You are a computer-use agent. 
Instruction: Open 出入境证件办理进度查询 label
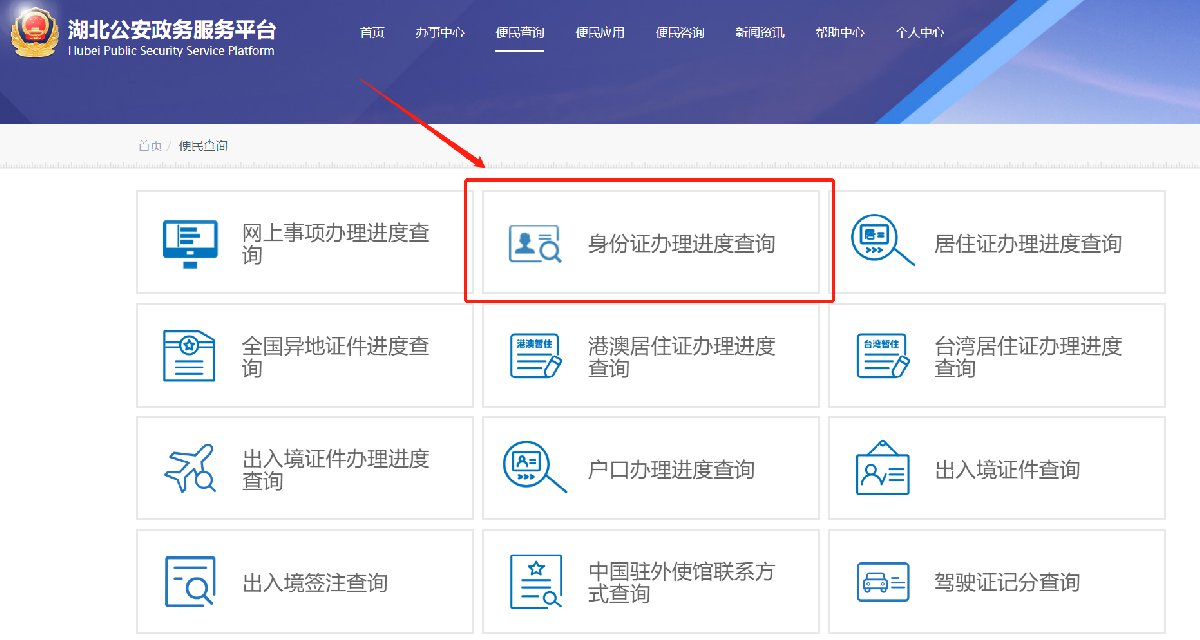click(336, 470)
